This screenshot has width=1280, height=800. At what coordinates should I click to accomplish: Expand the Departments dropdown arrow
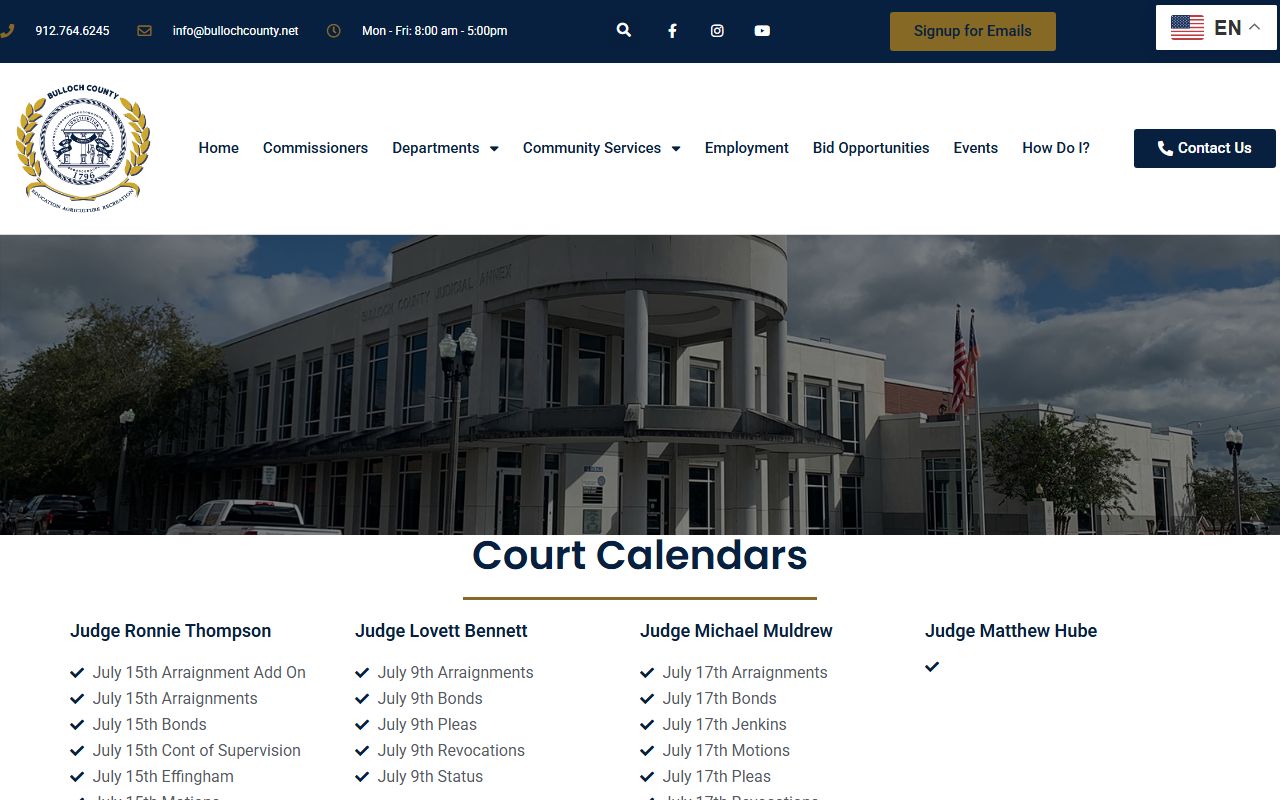(x=494, y=149)
